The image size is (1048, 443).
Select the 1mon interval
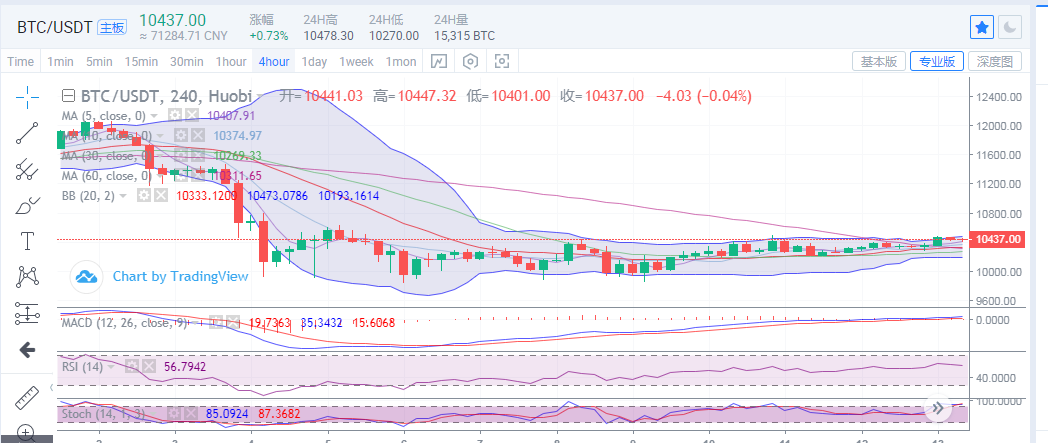[401, 61]
